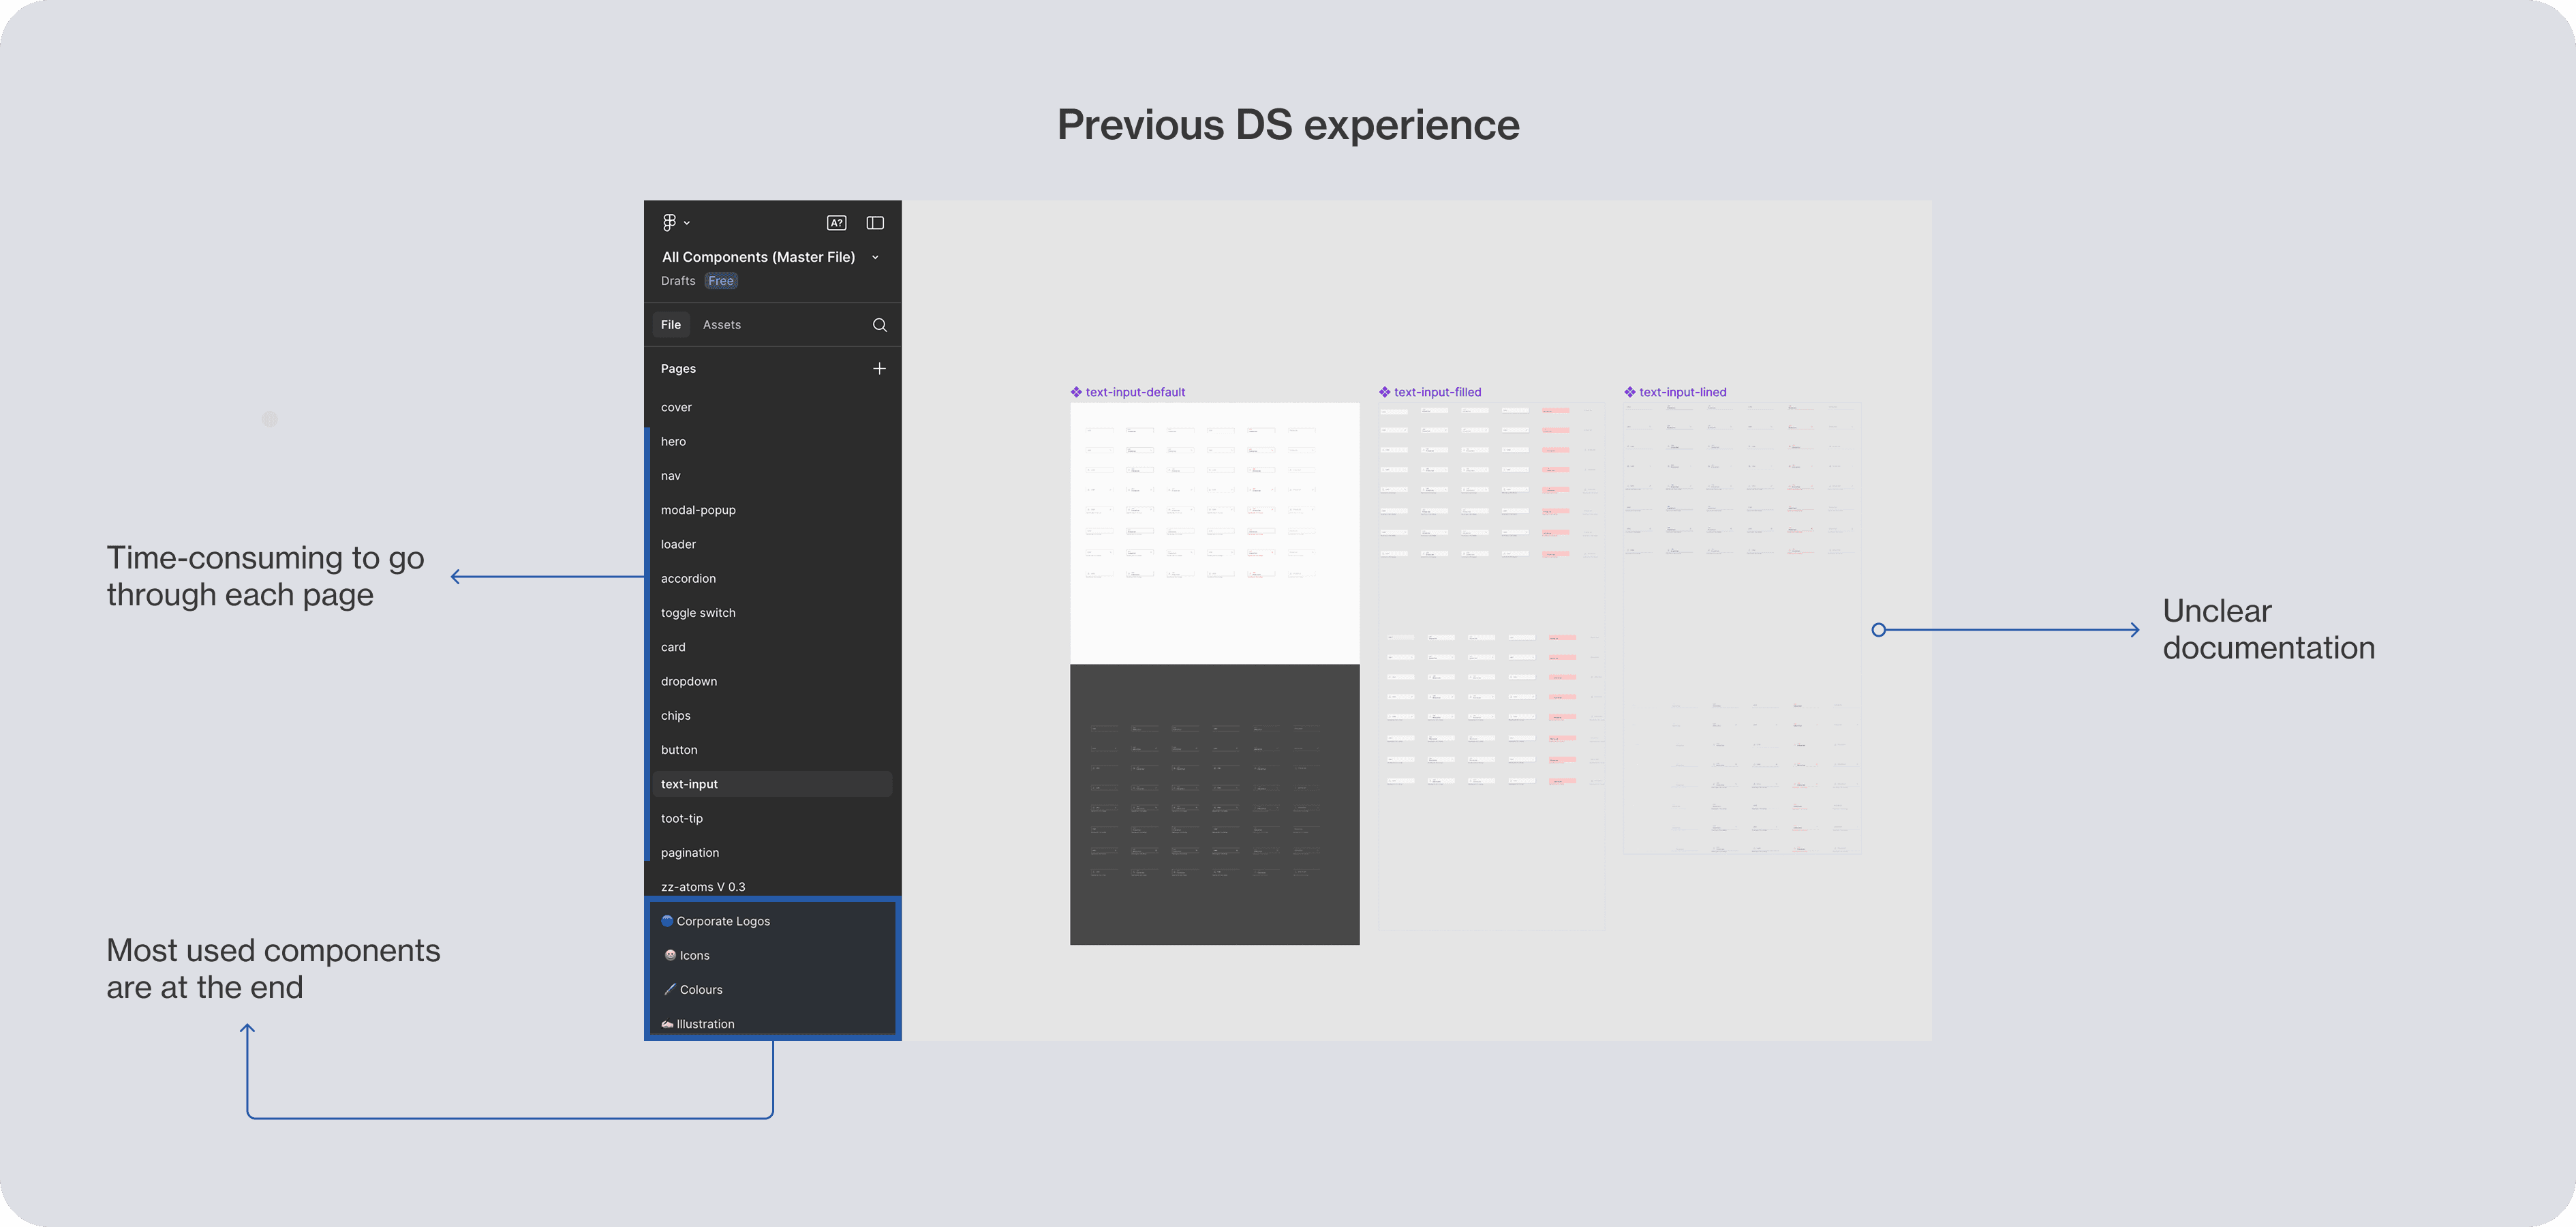
Task: Open the chevron next to Figma logo
Action: pos(687,223)
